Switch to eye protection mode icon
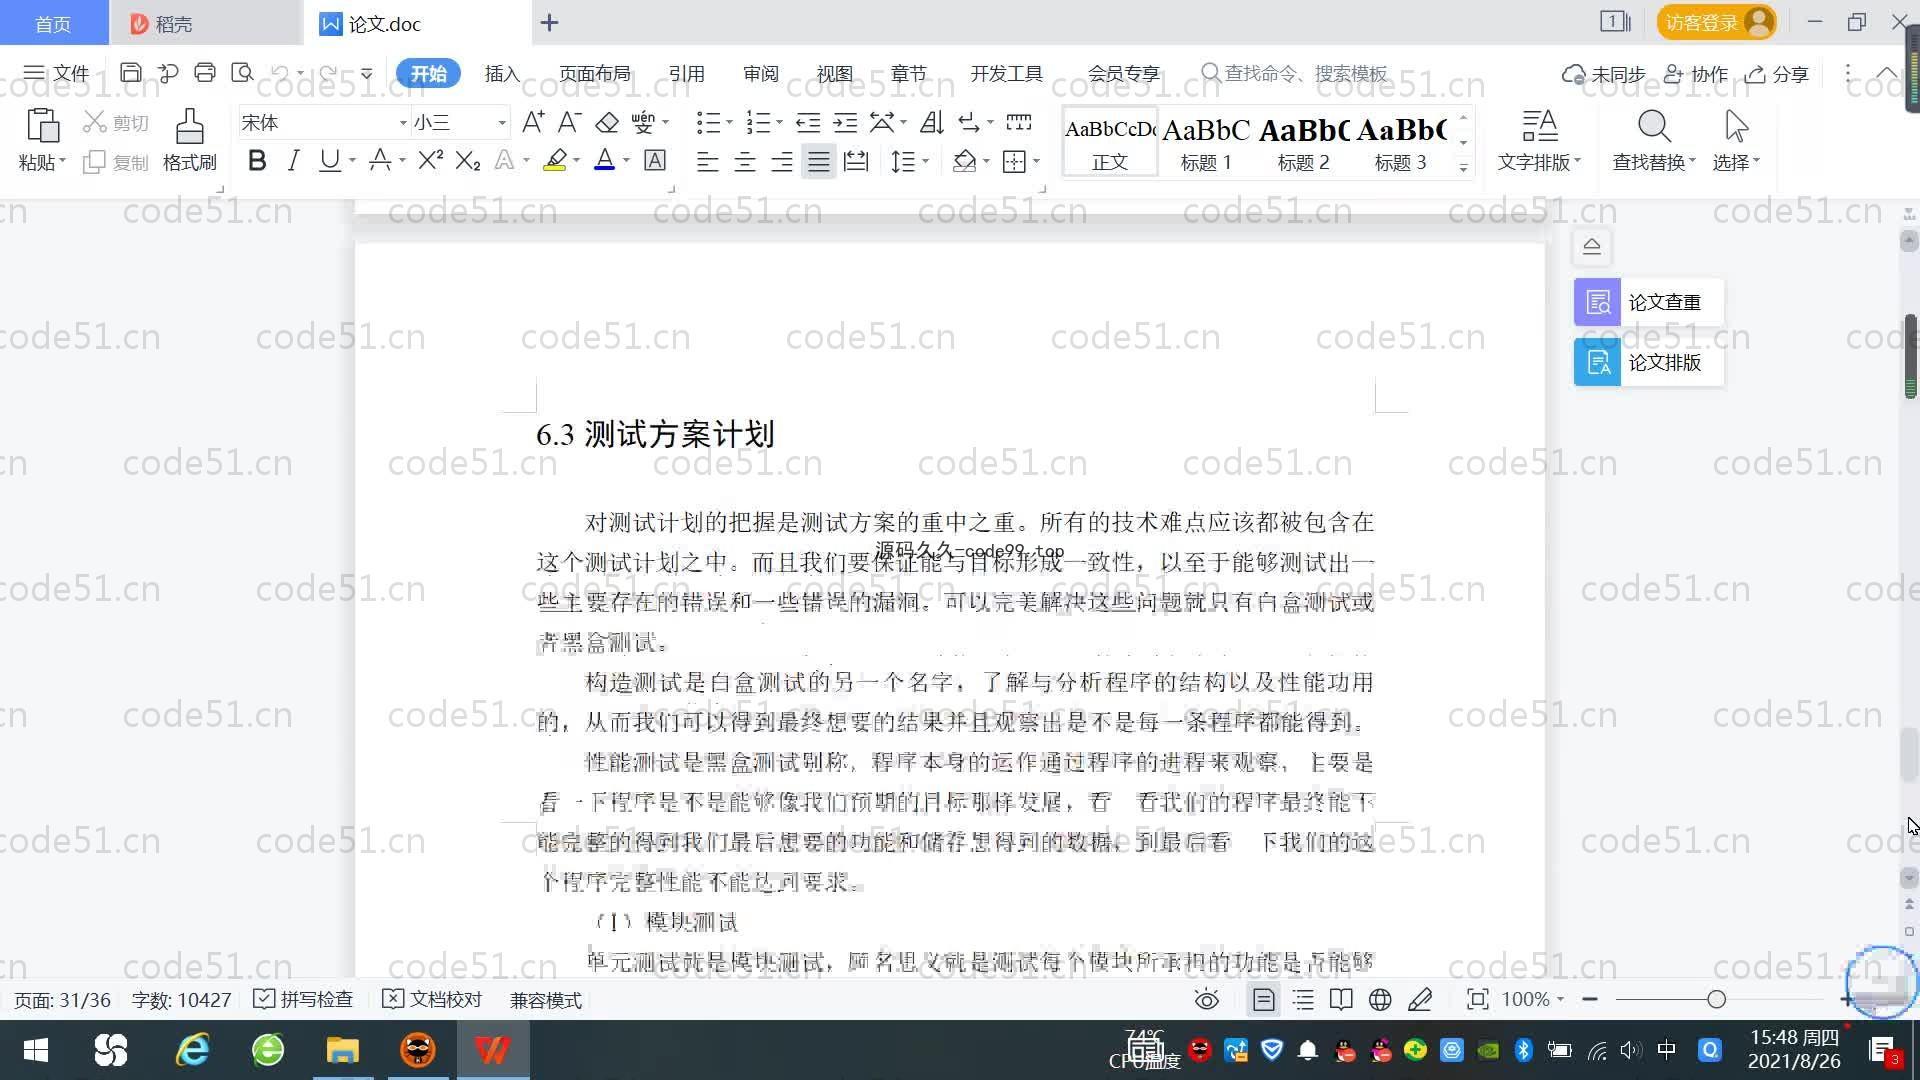The height and width of the screenshot is (1080, 1920). point(1207,1000)
